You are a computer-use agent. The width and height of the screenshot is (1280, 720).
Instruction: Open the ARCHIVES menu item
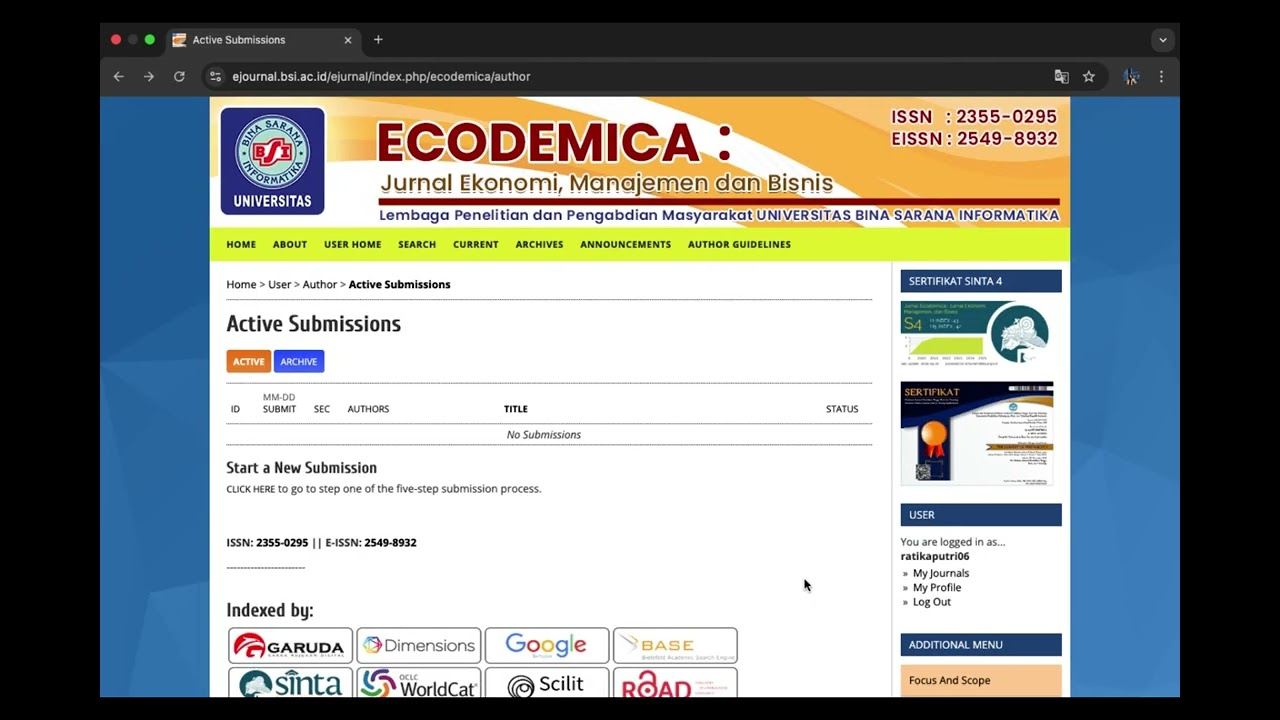click(539, 244)
